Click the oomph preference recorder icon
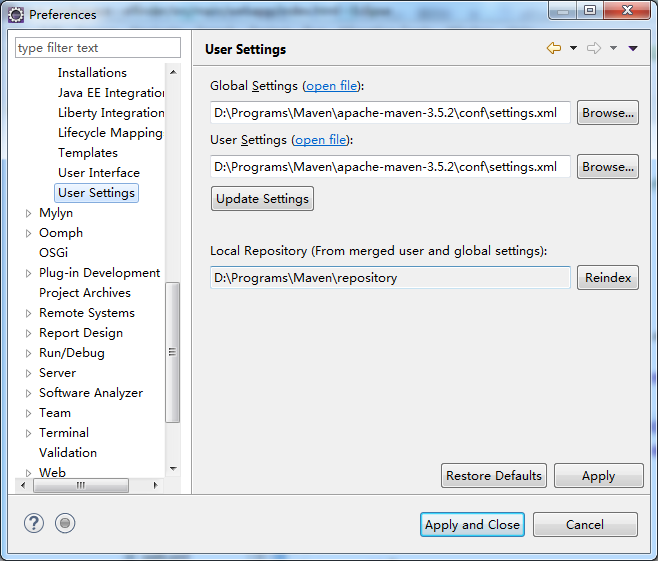 tap(65, 523)
